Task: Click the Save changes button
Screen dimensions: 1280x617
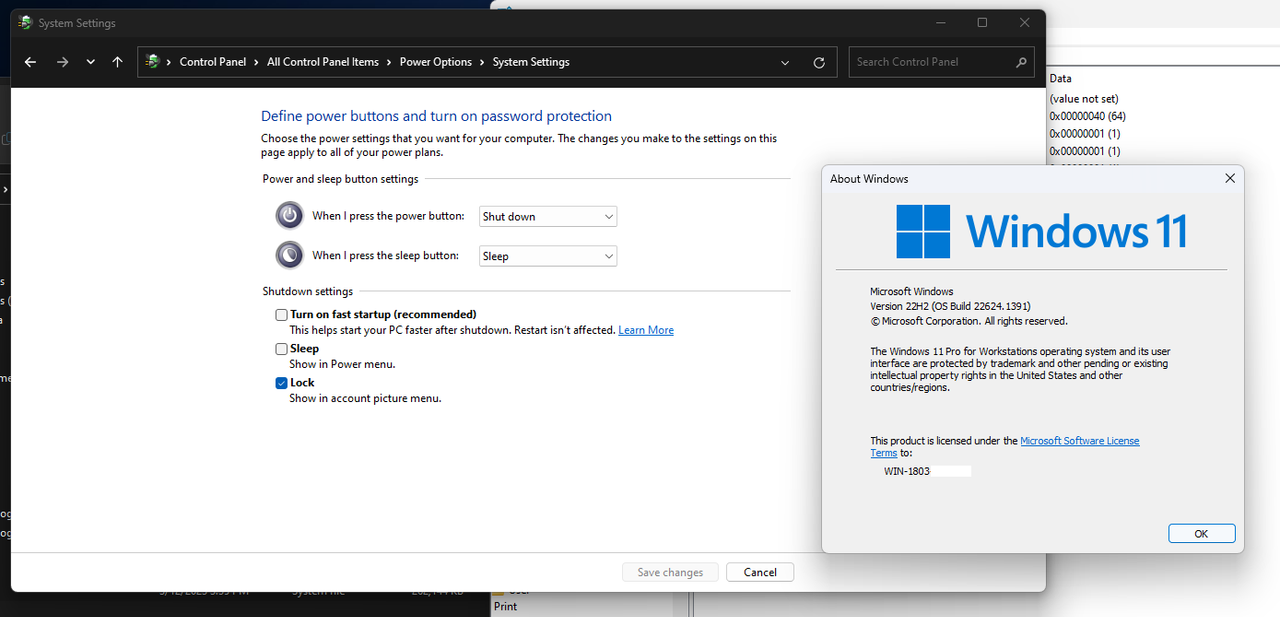Action: click(670, 572)
